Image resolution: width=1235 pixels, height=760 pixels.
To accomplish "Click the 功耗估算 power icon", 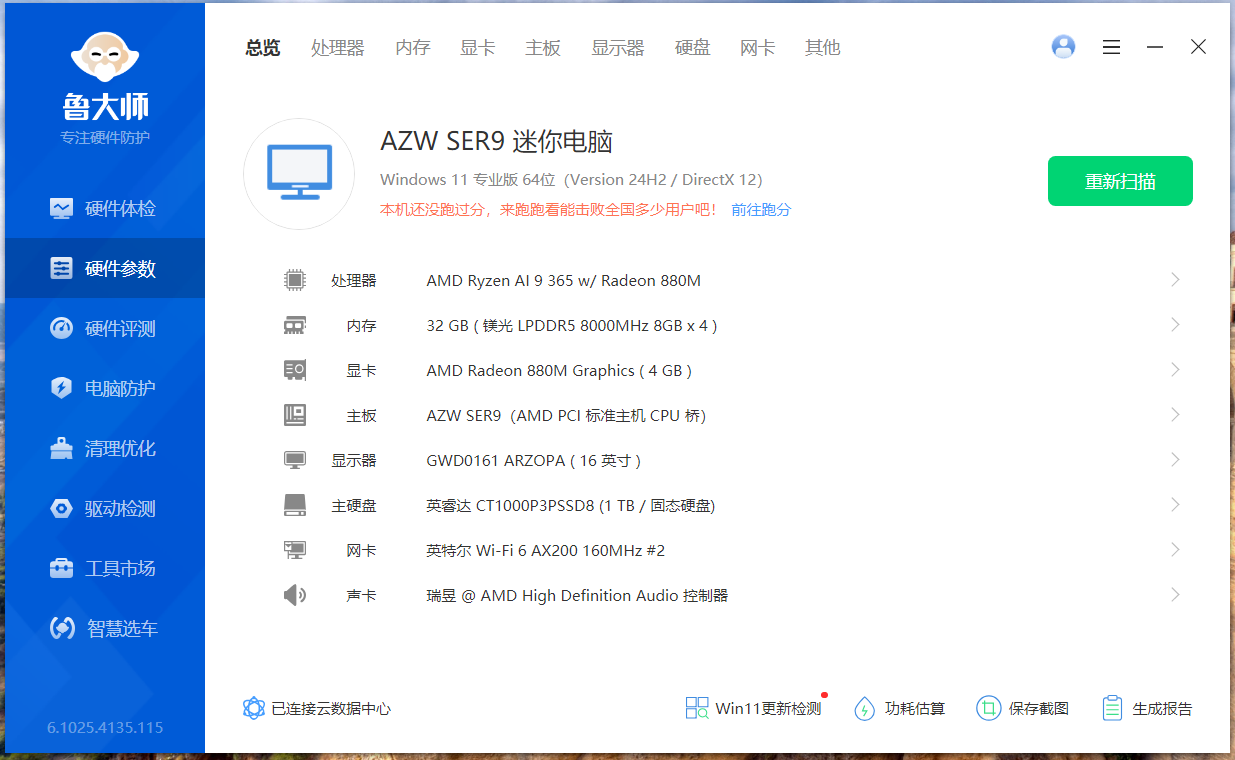I will (x=864, y=708).
